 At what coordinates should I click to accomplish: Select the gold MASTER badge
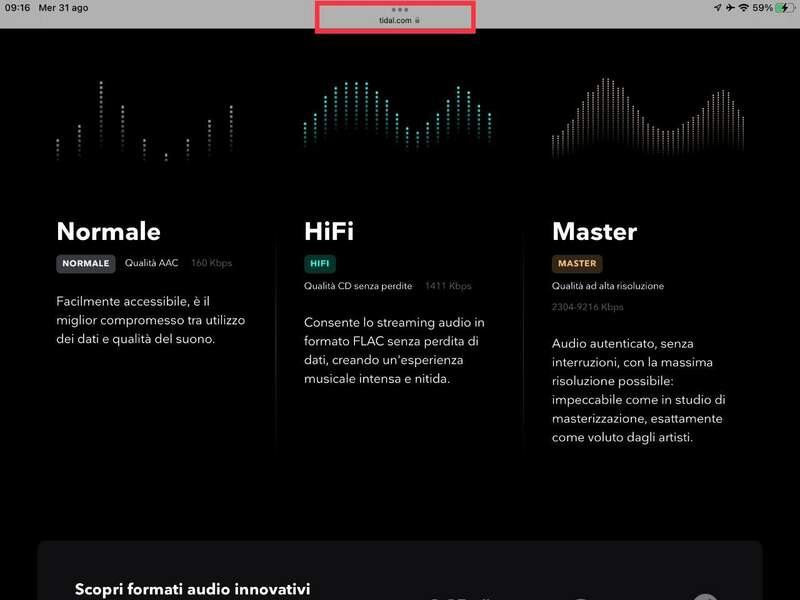click(x=577, y=264)
